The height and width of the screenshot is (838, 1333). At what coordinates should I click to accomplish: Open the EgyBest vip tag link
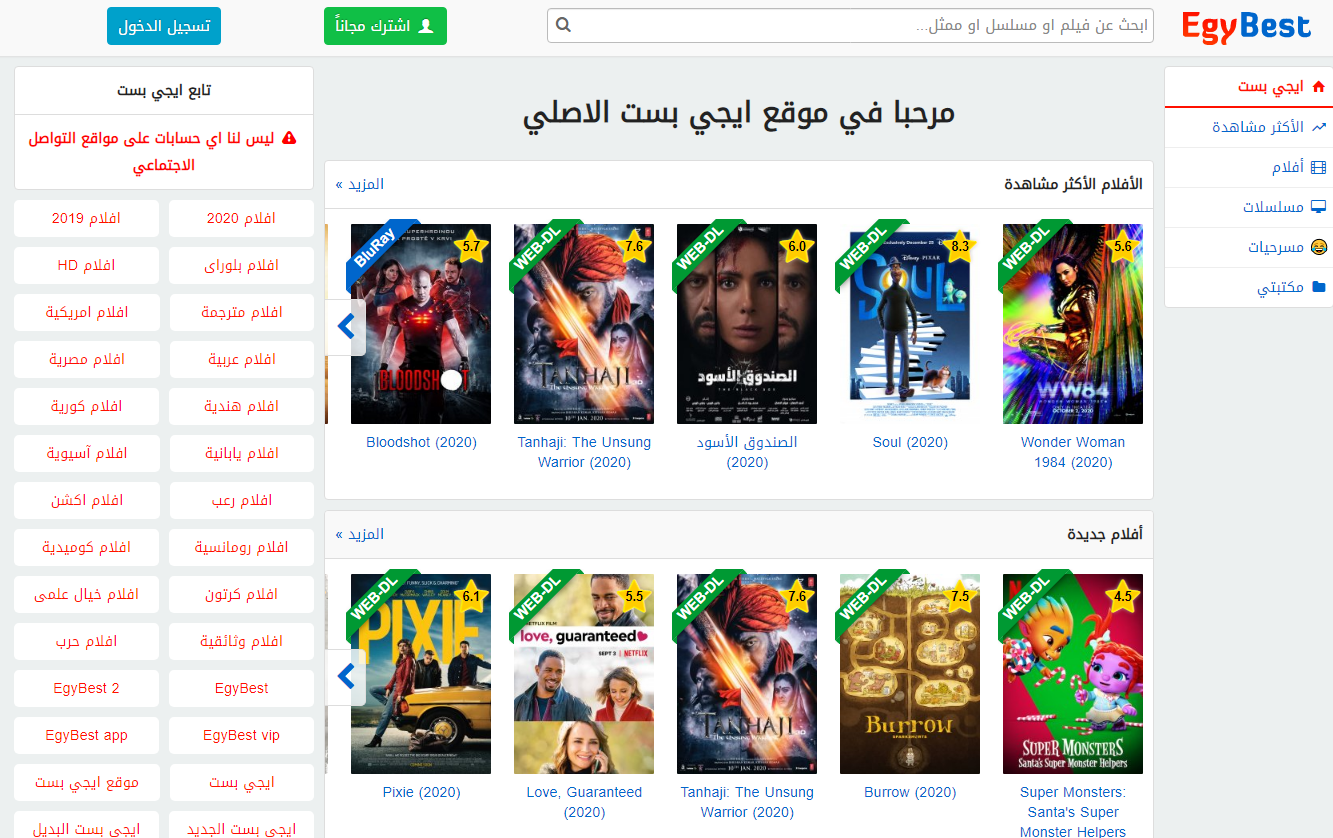[241, 735]
